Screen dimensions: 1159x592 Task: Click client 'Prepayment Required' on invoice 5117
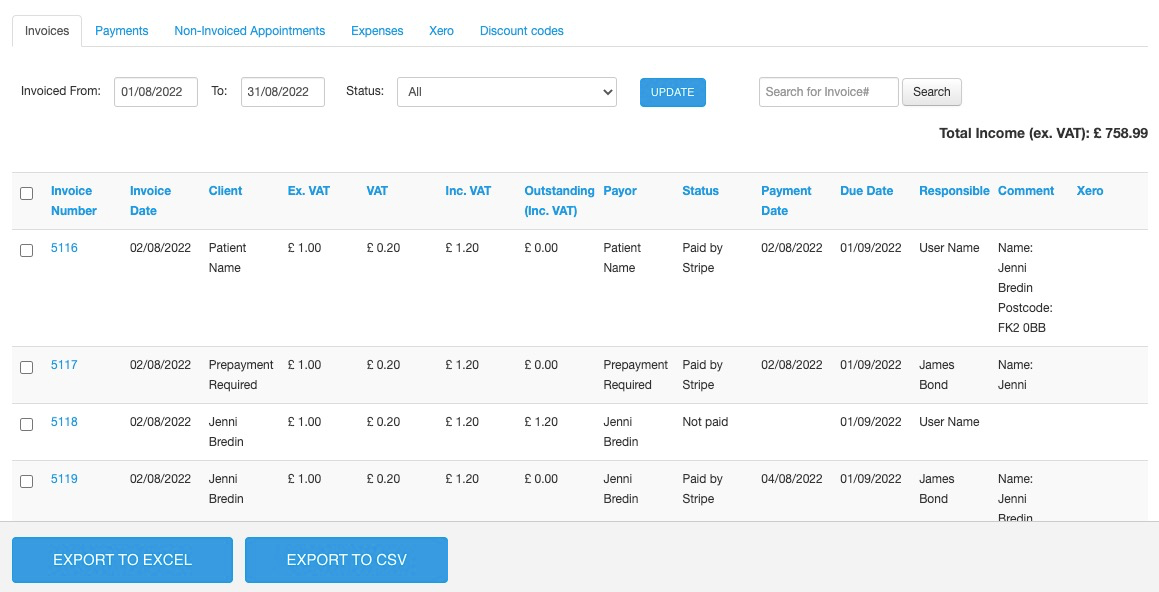241,375
